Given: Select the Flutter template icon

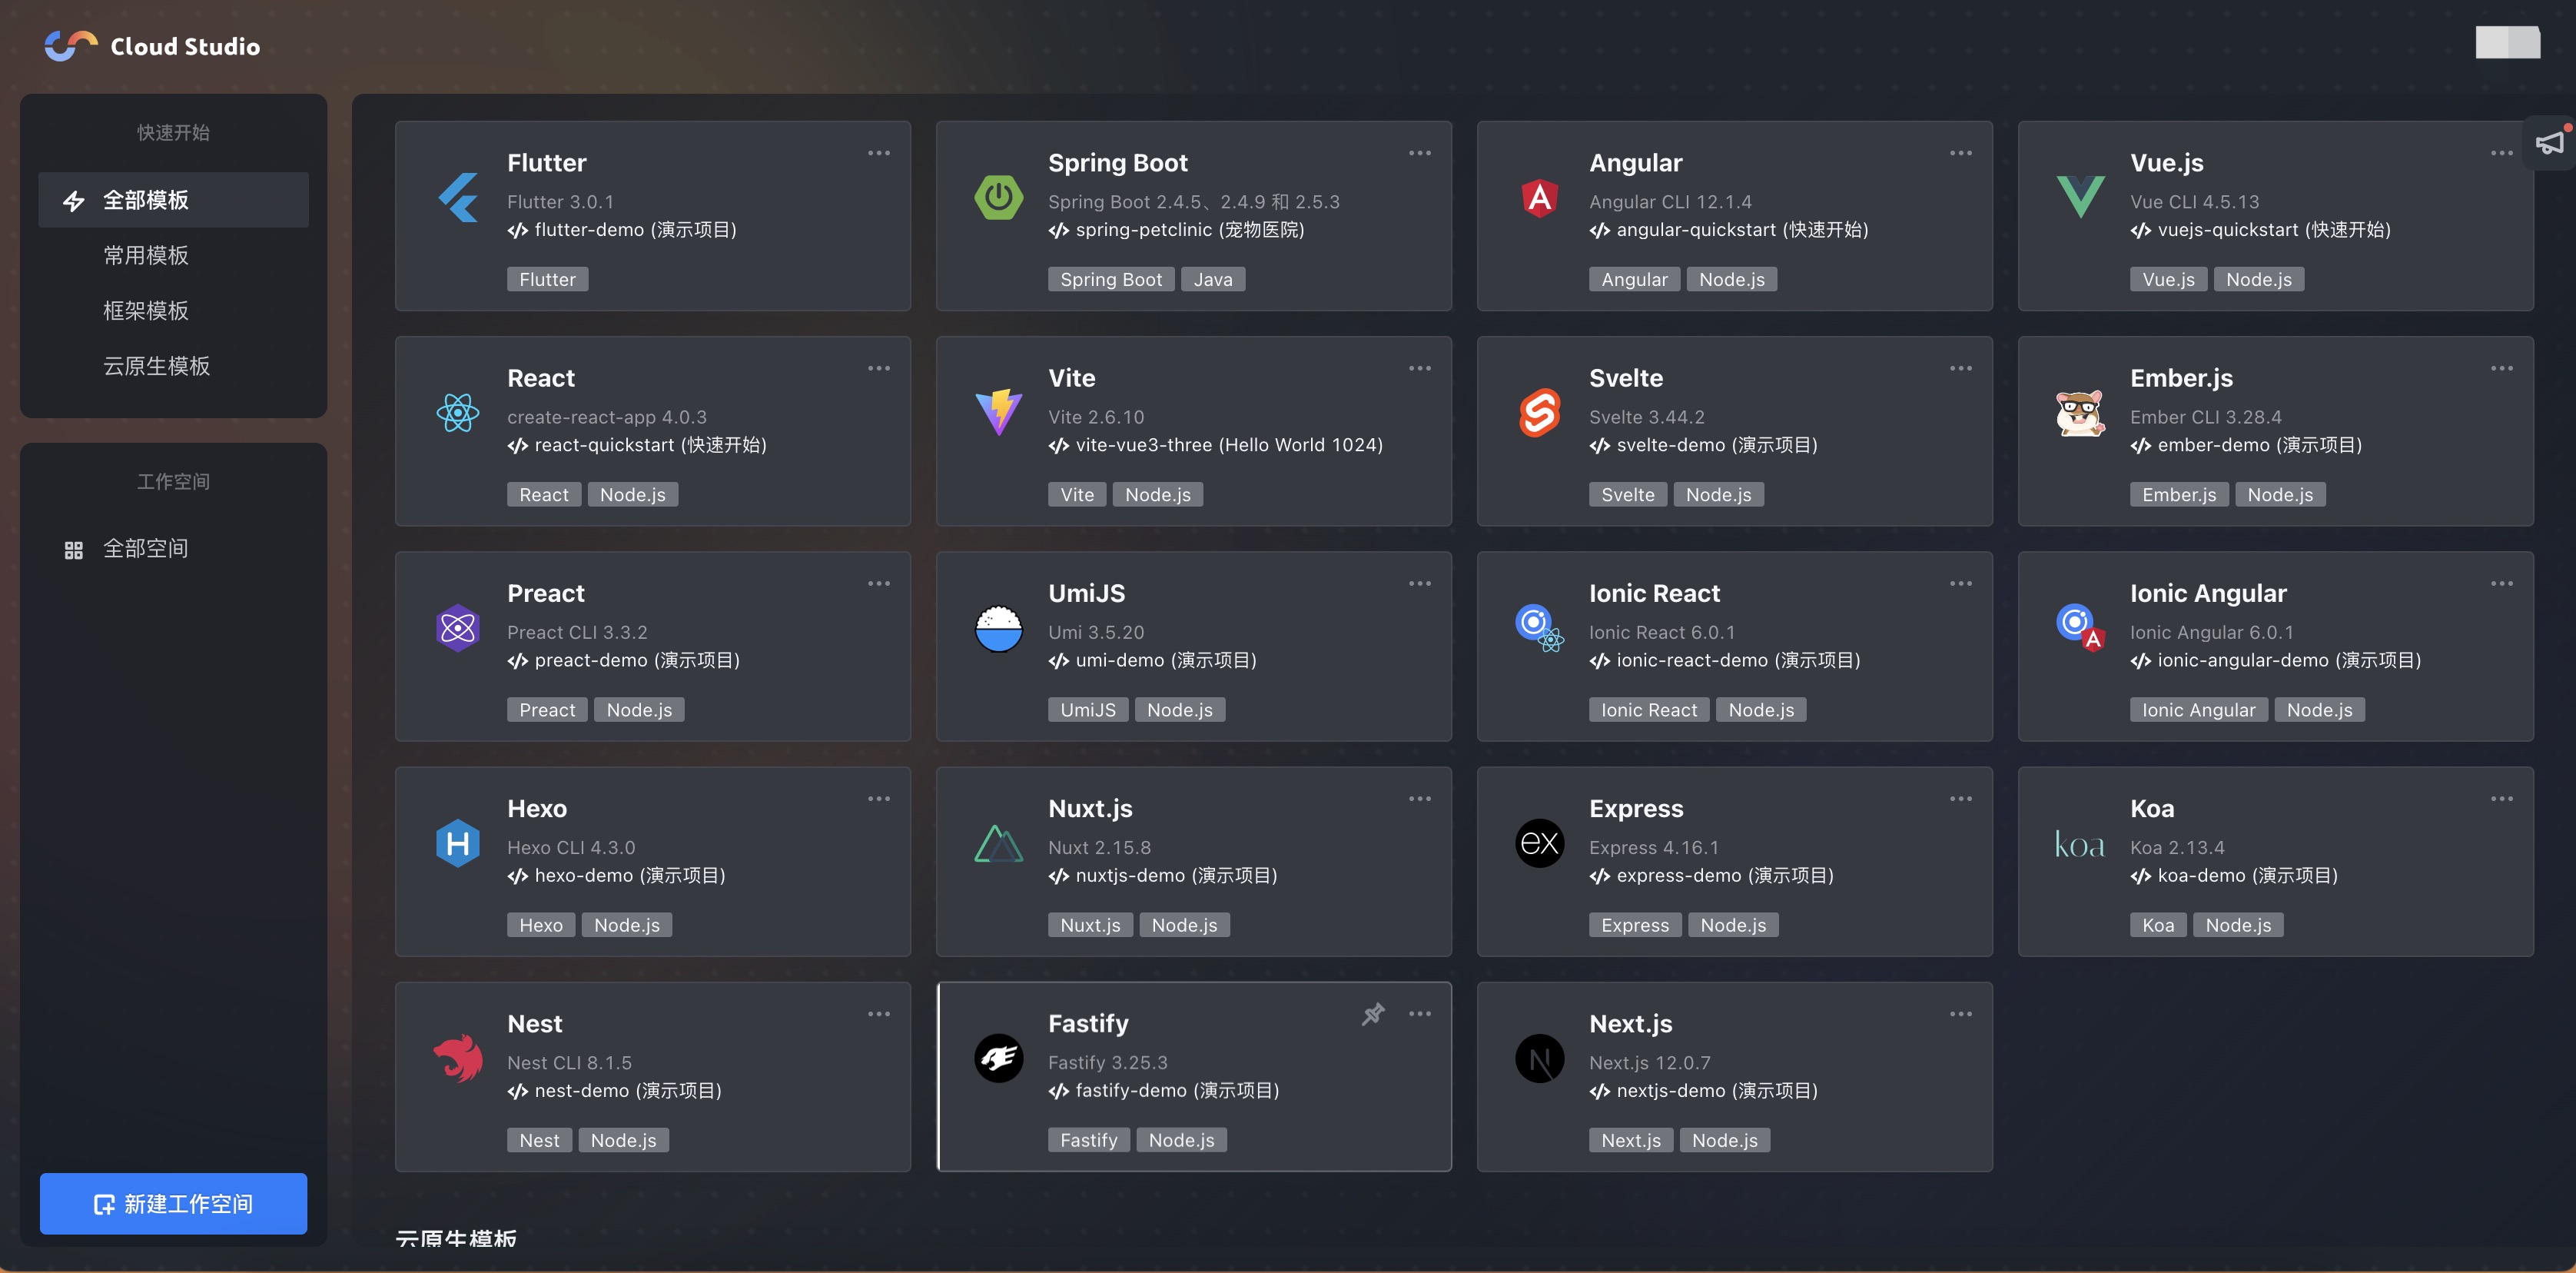Looking at the screenshot, I should pyautogui.click(x=457, y=197).
